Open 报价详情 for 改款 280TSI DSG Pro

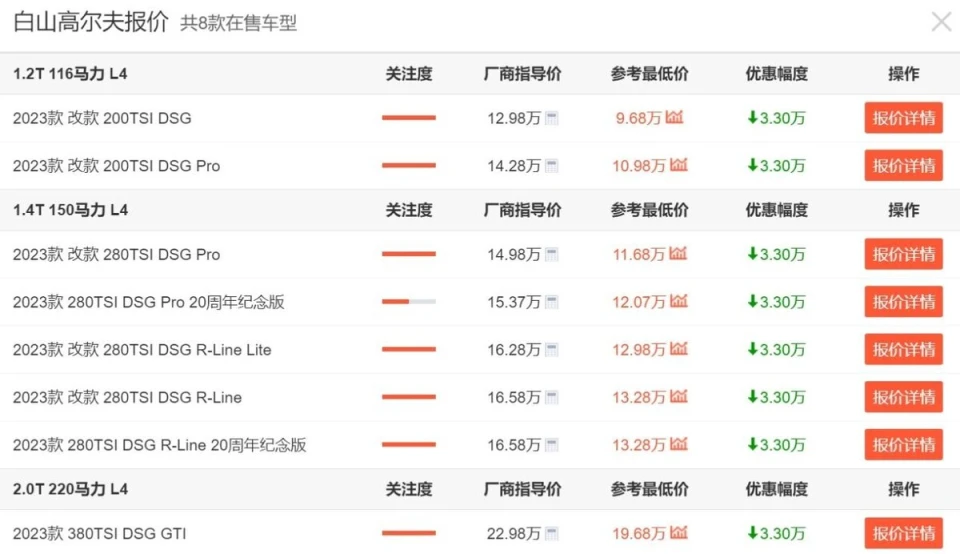[903, 254]
